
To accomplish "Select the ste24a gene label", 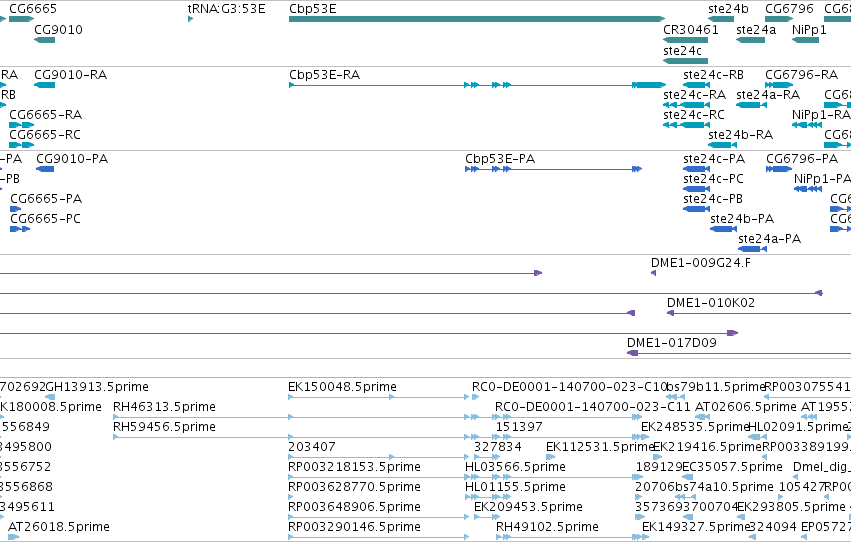I will pyautogui.click(x=755, y=30).
